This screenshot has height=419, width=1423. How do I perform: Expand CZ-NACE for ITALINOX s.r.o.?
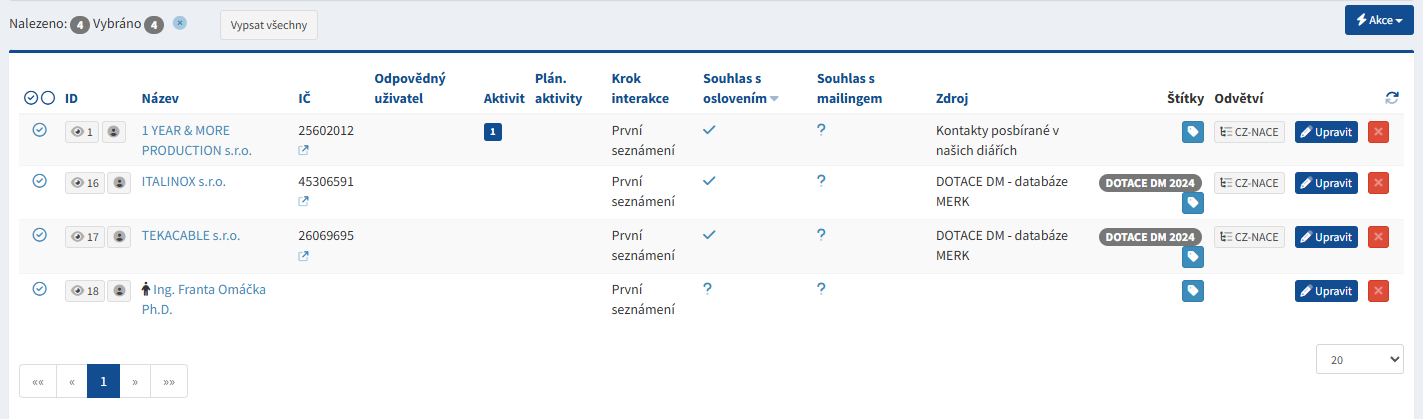[x=1249, y=183]
